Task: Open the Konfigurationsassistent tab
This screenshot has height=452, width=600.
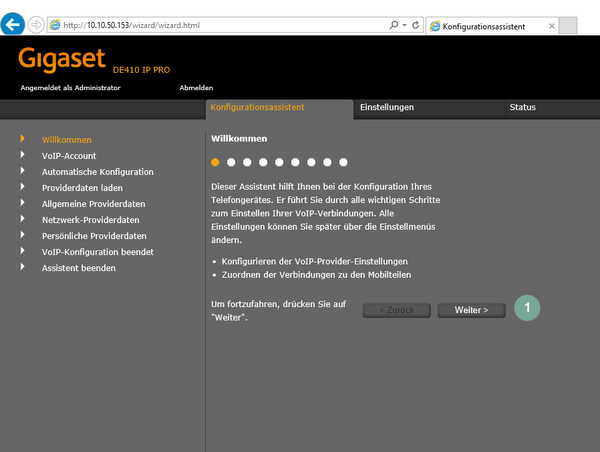Action: coord(257,107)
